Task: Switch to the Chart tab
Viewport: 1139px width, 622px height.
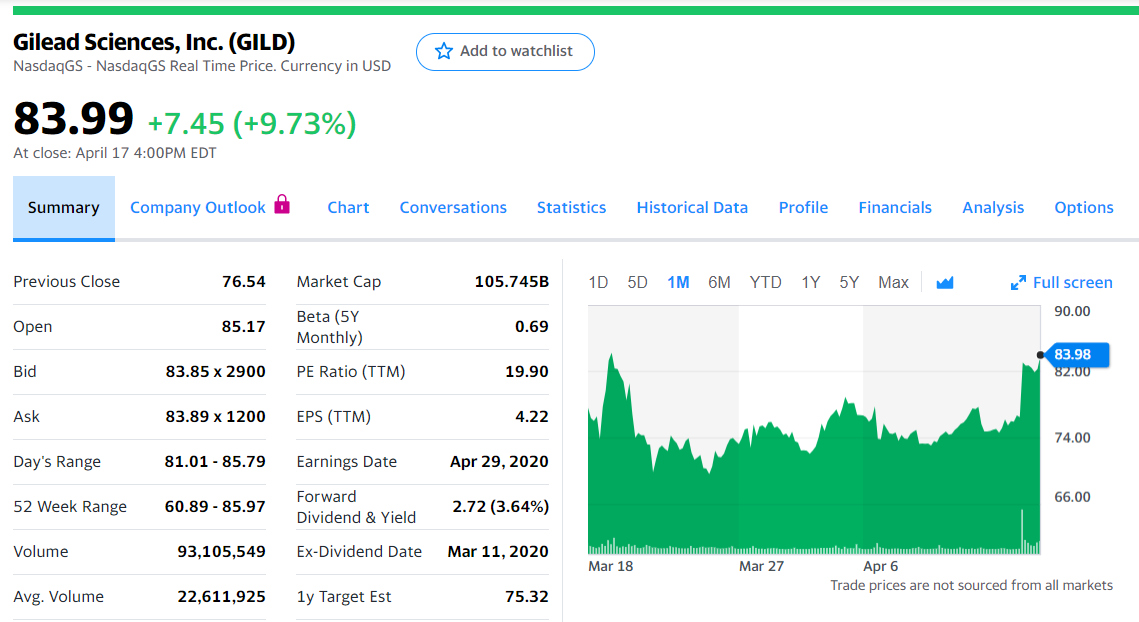Action: 348,208
